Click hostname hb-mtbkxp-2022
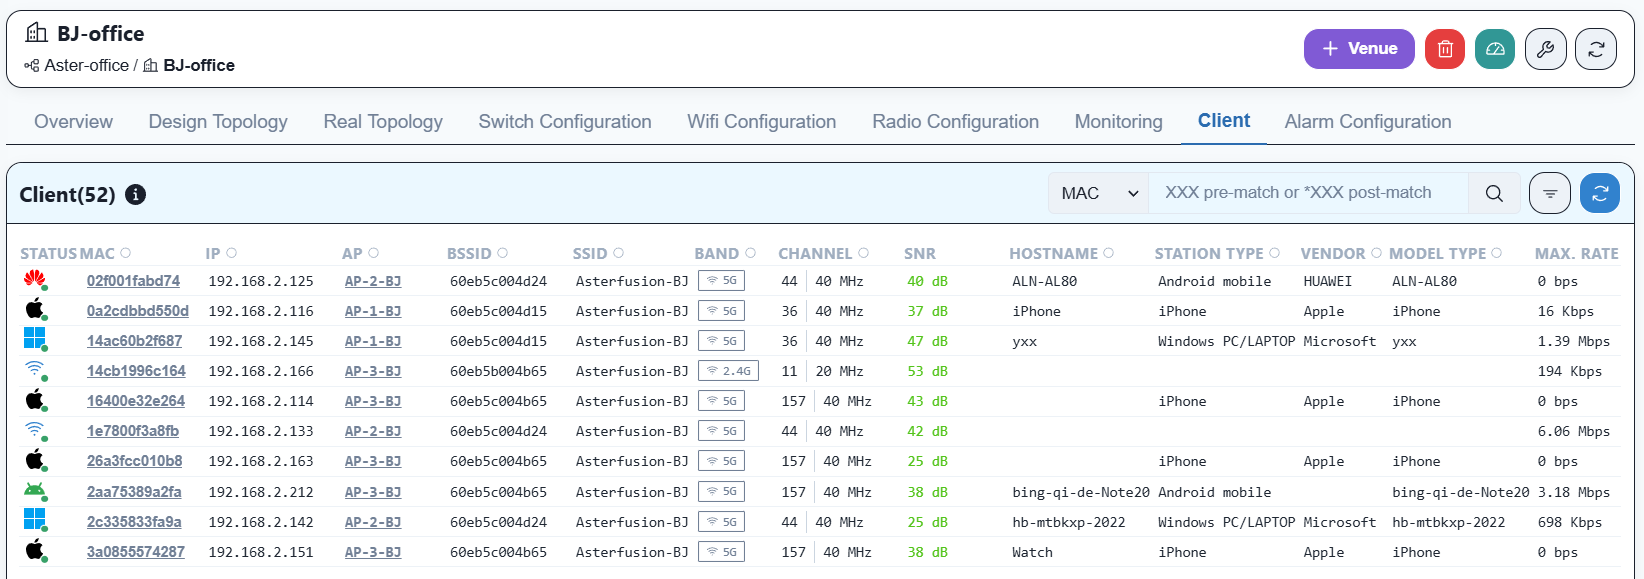Viewport: 1644px width, 579px height. (1069, 522)
